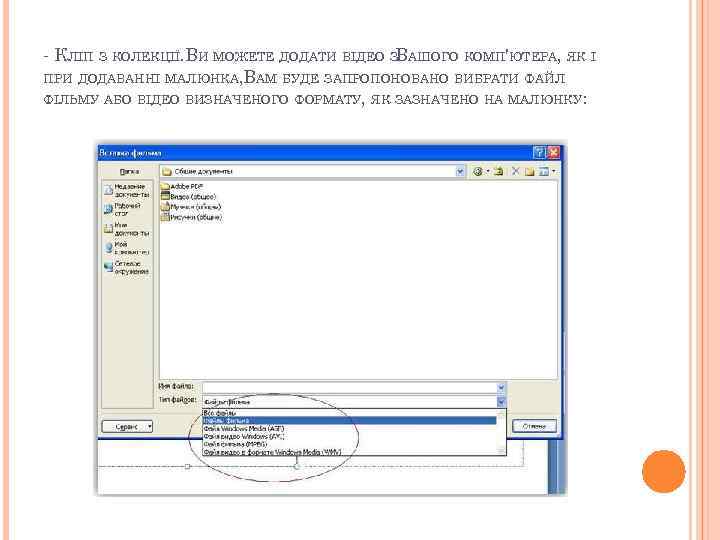Open the Views menu icon
The height and width of the screenshot is (540, 720).
pyautogui.click(x=544, y=172)
